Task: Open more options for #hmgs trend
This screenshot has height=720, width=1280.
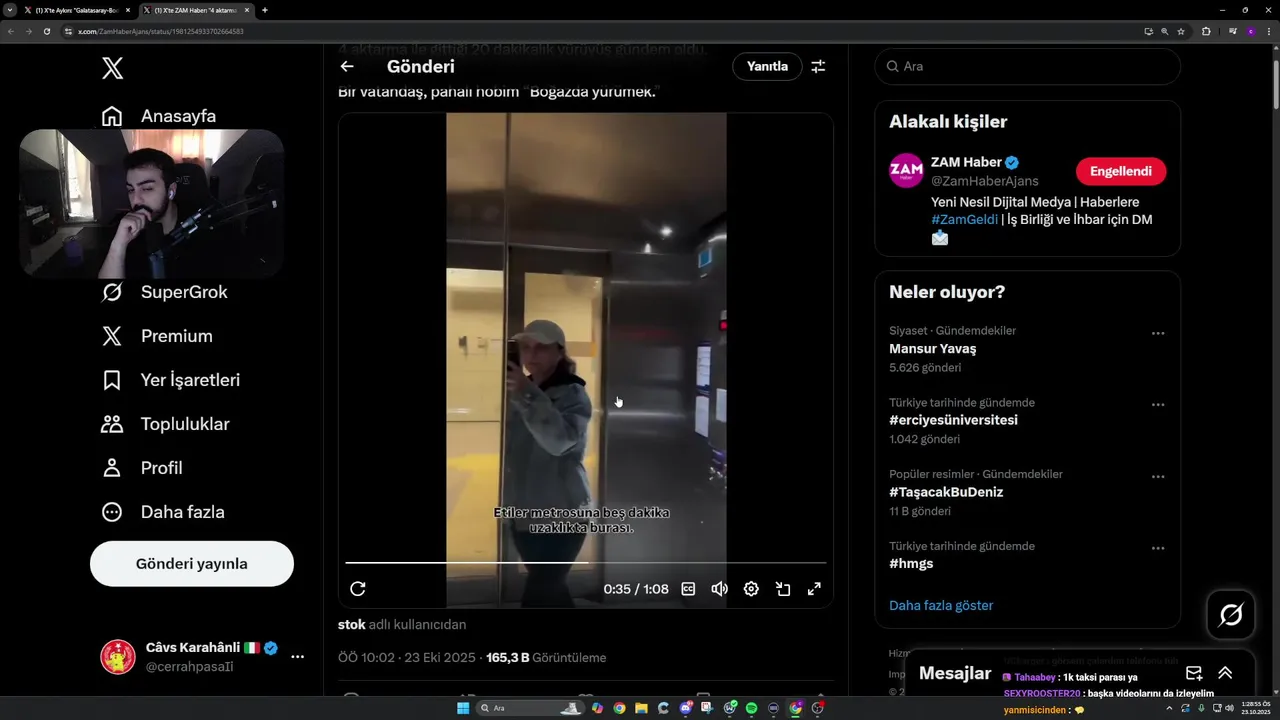Action: tap(1158, 548)
